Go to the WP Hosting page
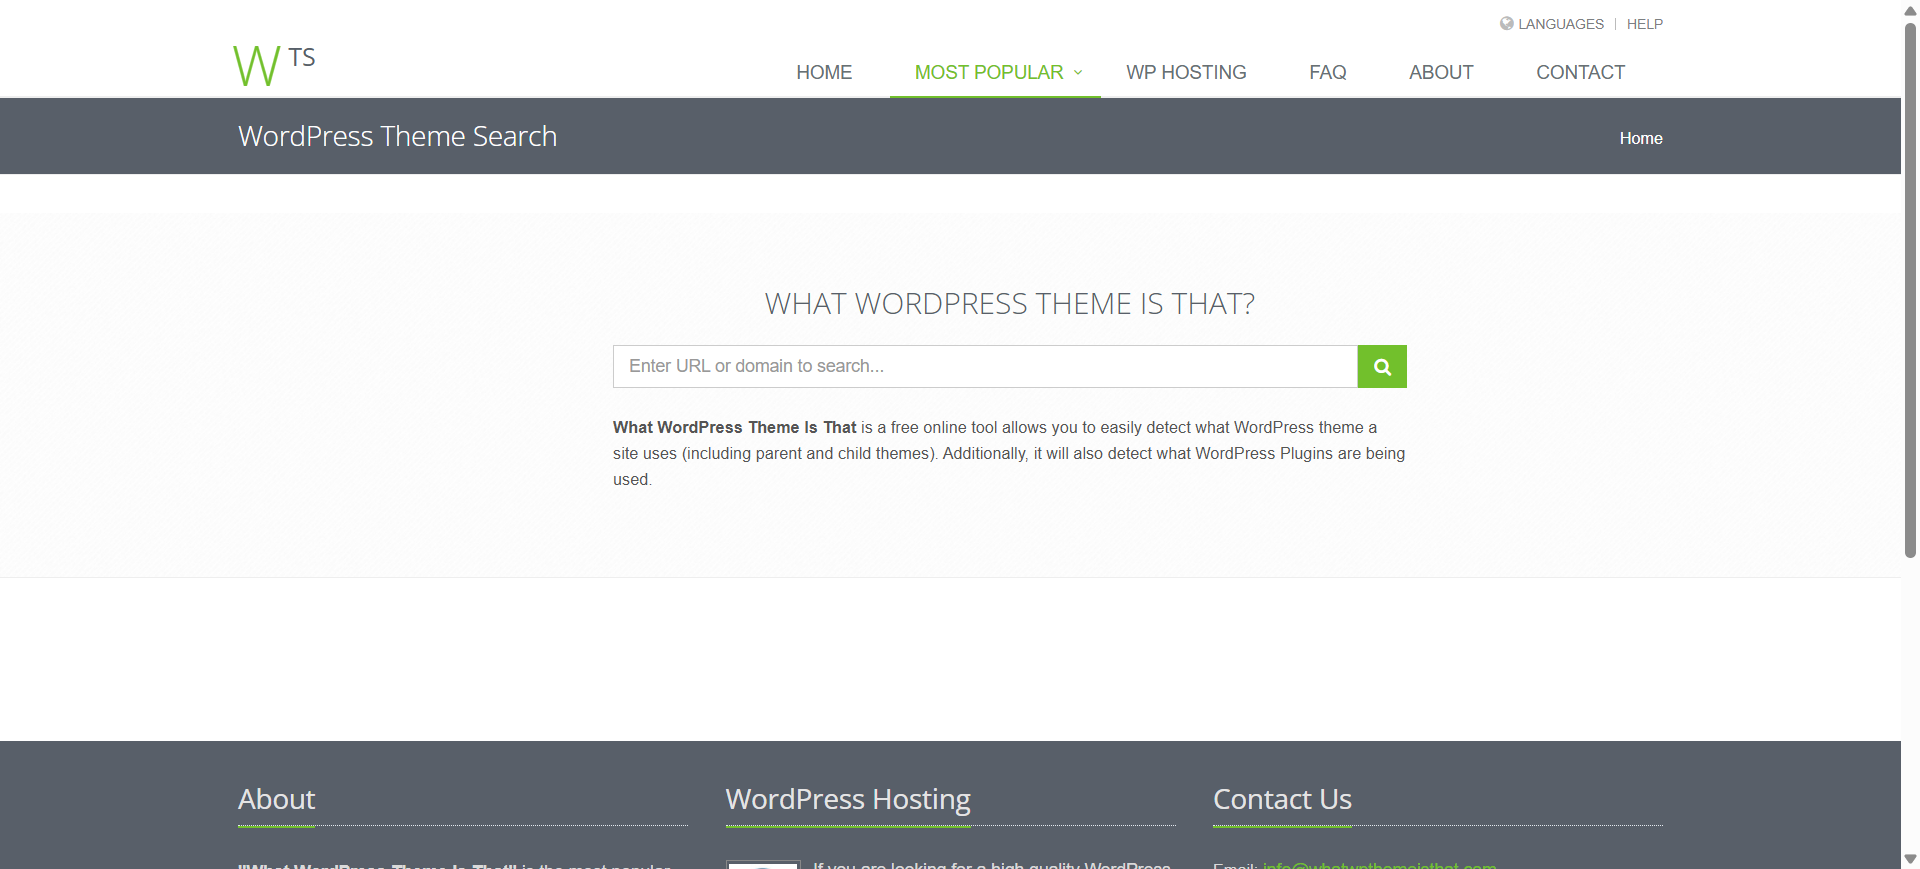1920x869 pixels. tap(1186, 73)
